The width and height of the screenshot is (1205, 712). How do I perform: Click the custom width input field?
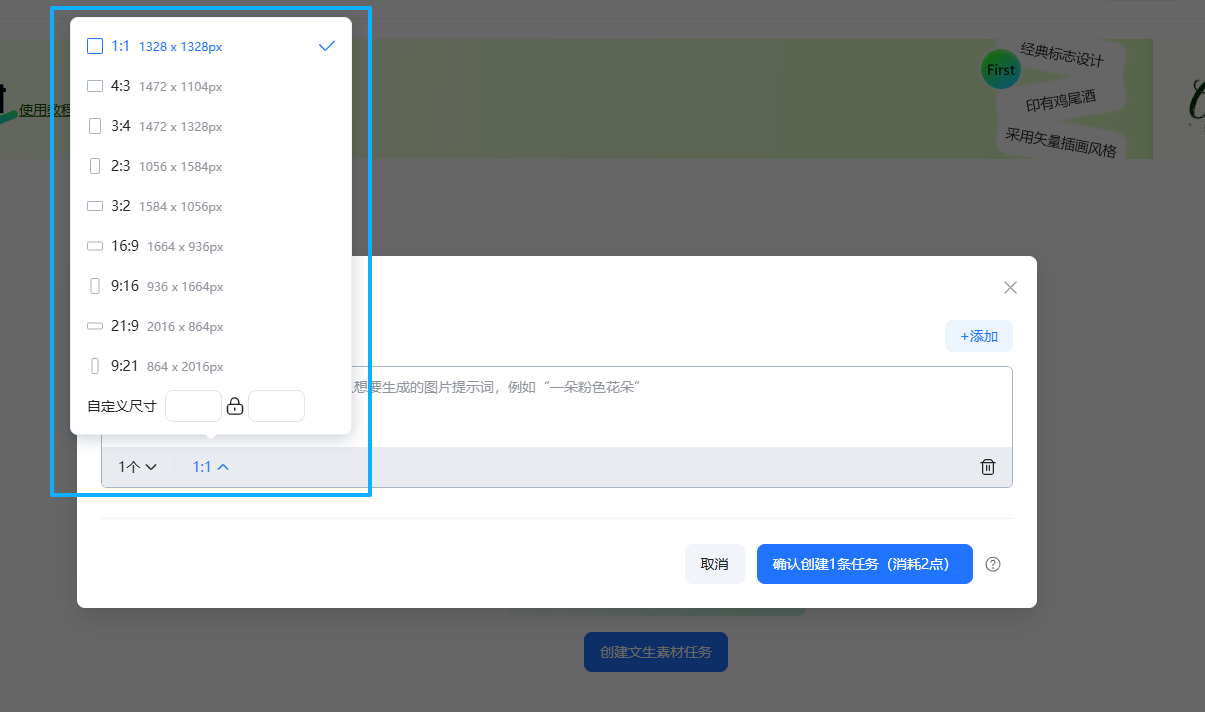(193, 405)
